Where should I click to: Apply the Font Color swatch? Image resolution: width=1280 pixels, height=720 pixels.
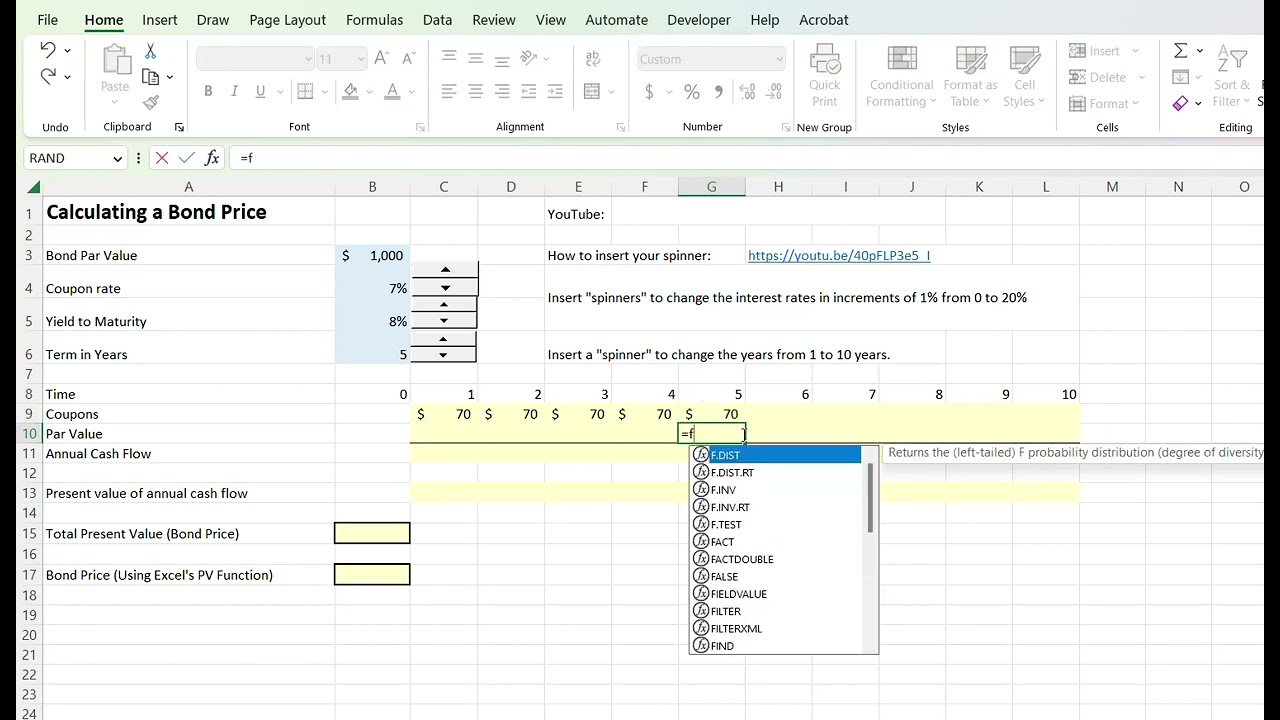393,91
